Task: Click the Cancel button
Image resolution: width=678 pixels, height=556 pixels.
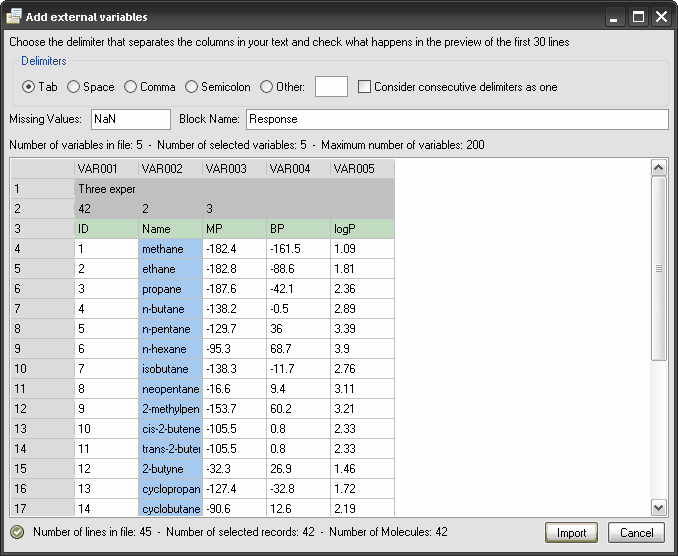Action: [636, 533]
